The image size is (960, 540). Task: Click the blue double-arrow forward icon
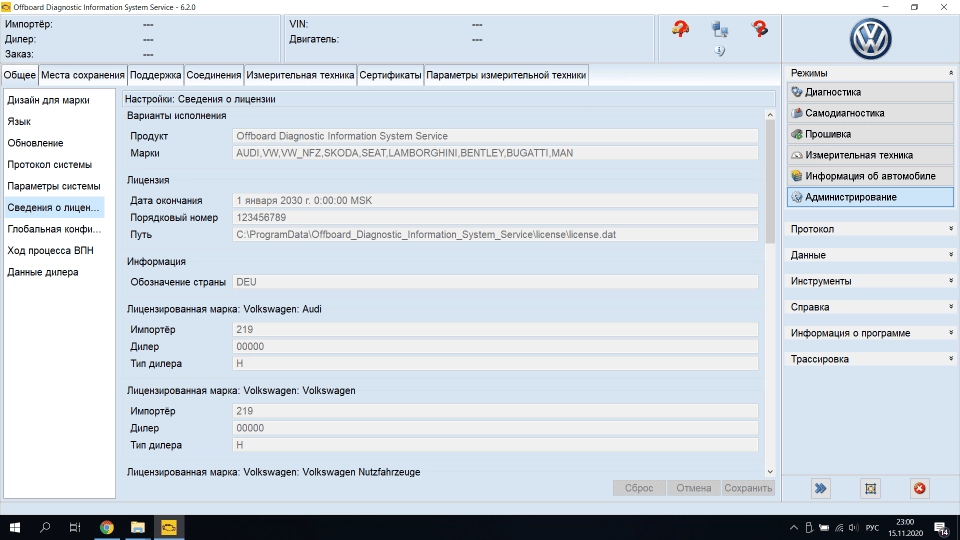[820, 488]
